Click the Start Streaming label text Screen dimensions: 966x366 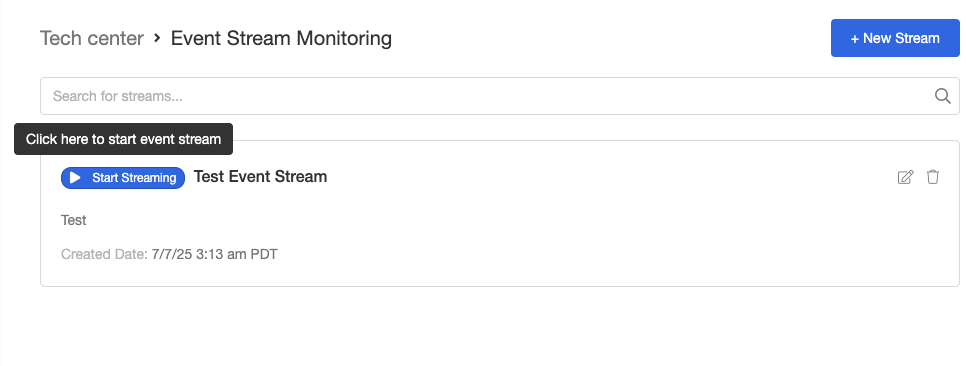click(x=134, y=178)
